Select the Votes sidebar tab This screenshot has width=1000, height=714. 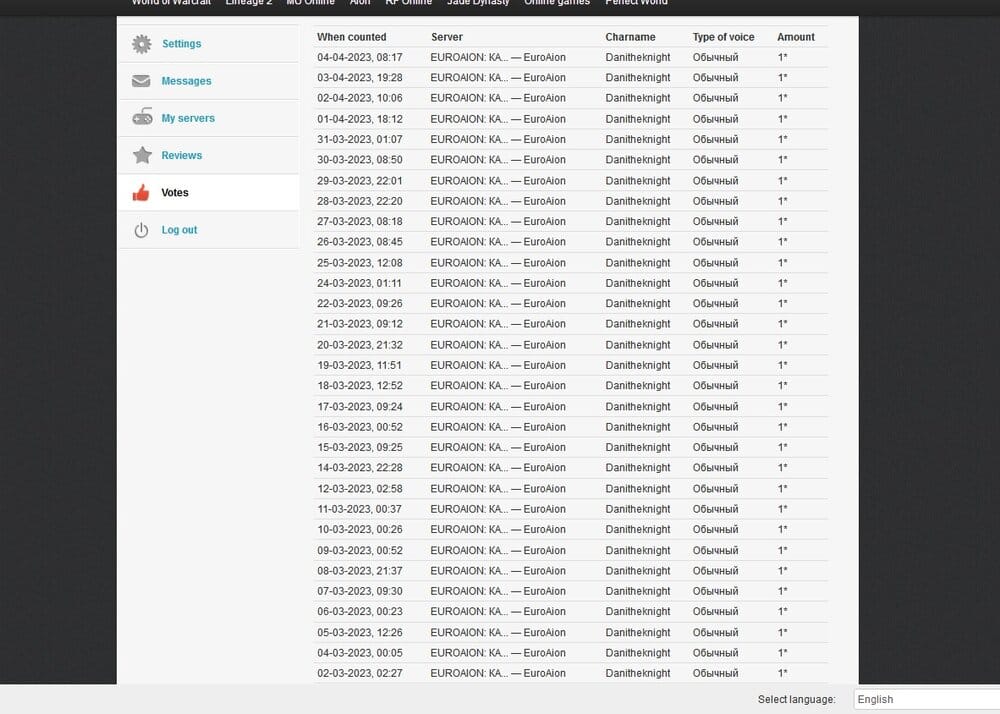(175, 193)
